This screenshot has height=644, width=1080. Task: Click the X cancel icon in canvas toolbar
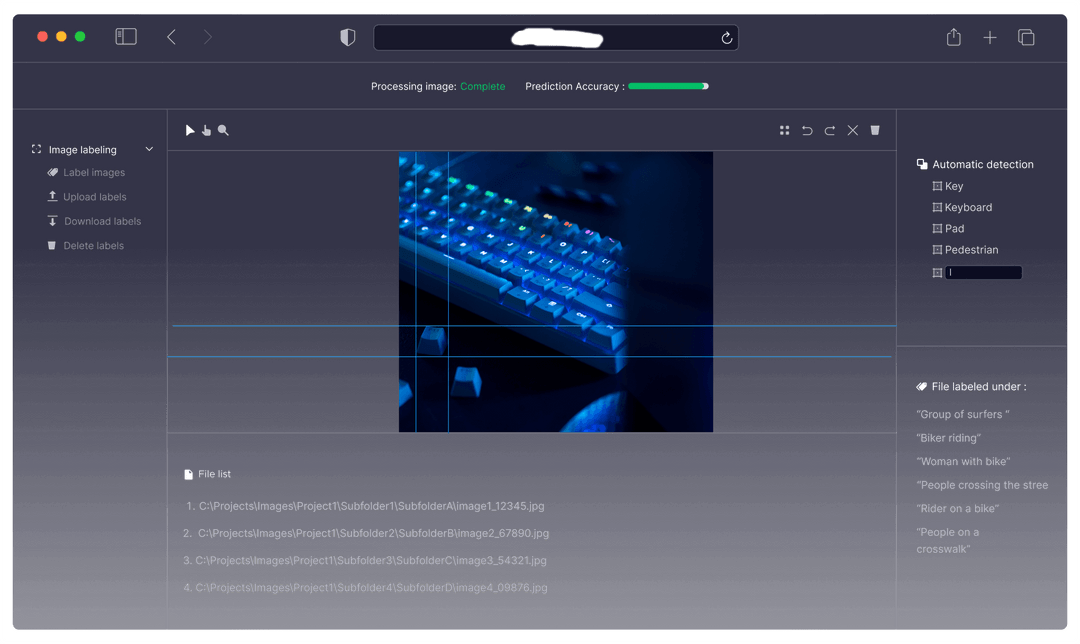click(853, 130)
